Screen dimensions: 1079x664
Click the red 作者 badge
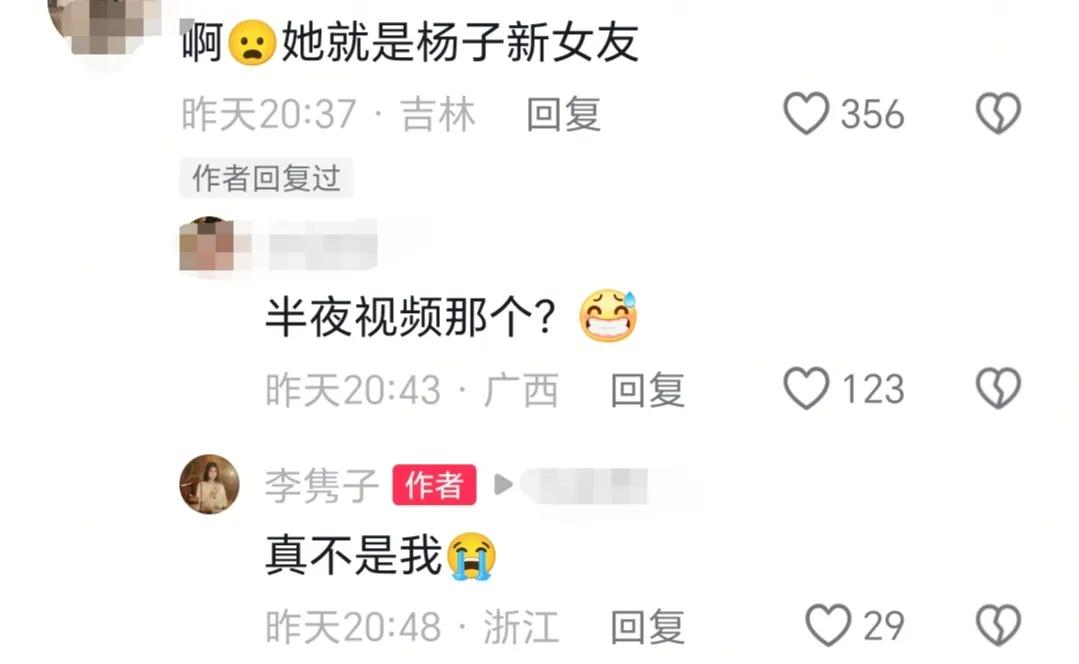point(434,485)
